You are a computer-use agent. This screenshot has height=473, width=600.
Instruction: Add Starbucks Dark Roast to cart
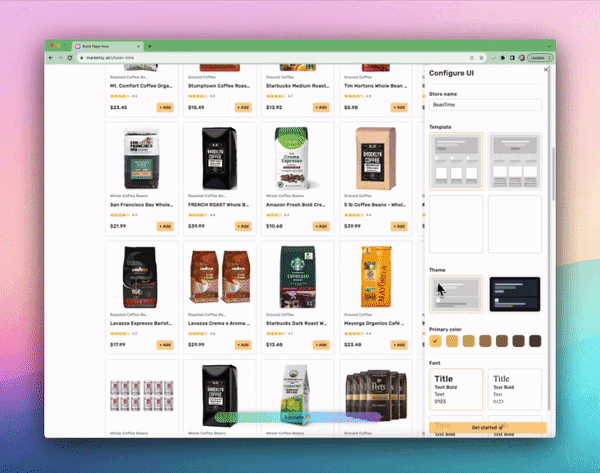tap(321, 345)
